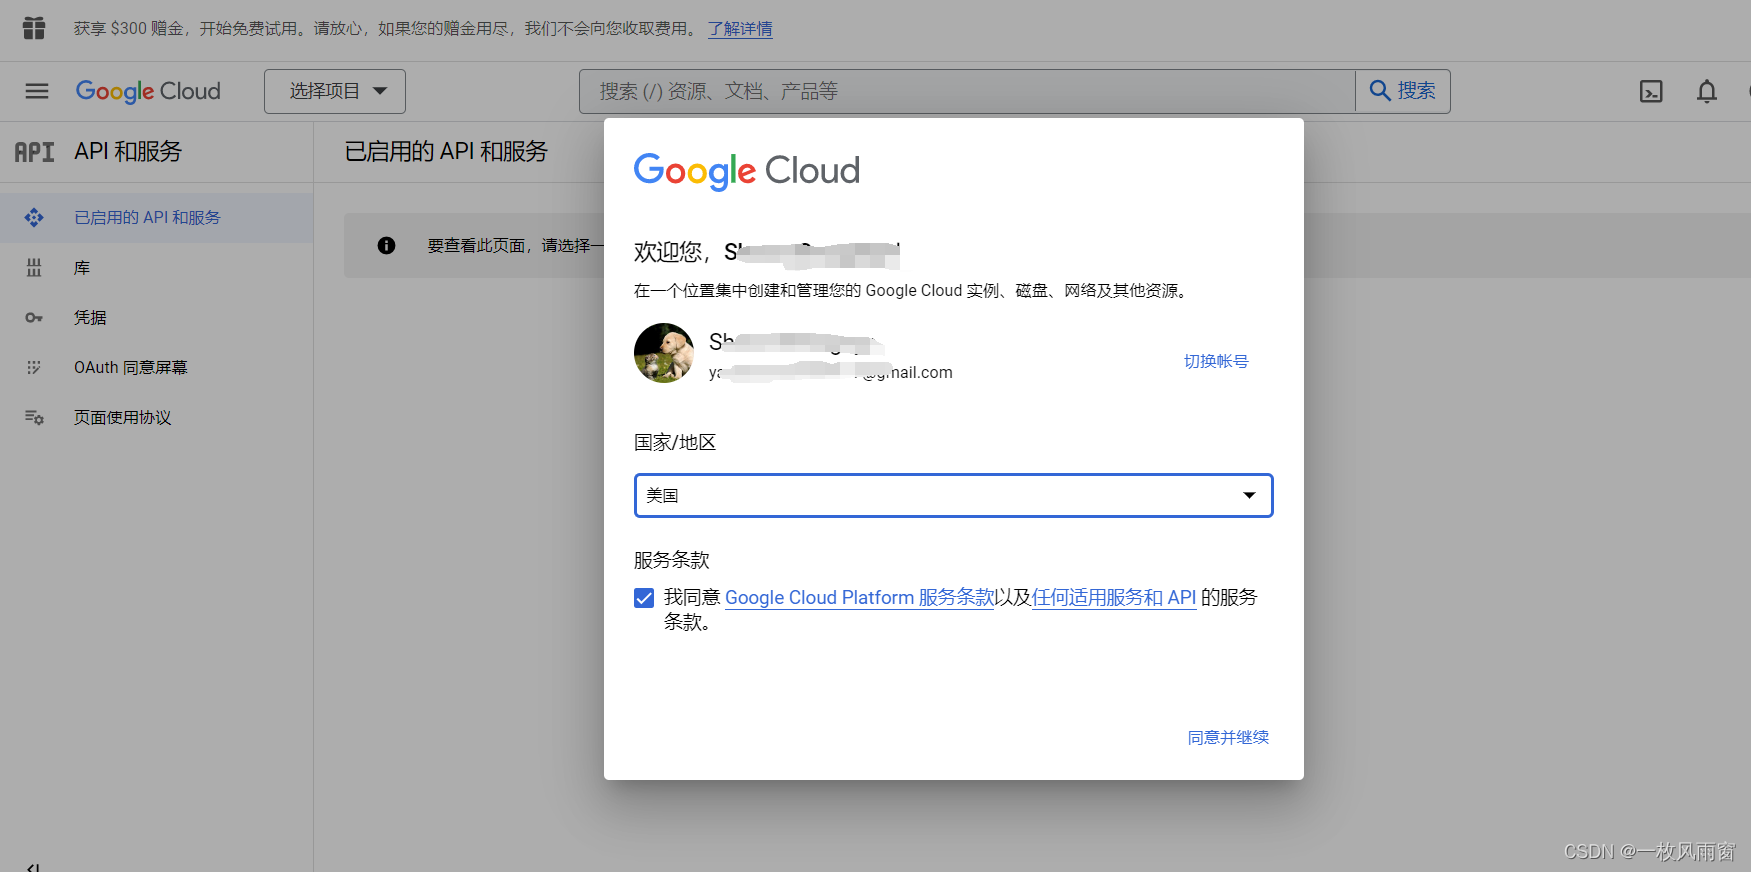This screenshot has height=872, width=1751.
Task: Click the 已启用的 API 和服务 page title
Action: tap(446, 151)
